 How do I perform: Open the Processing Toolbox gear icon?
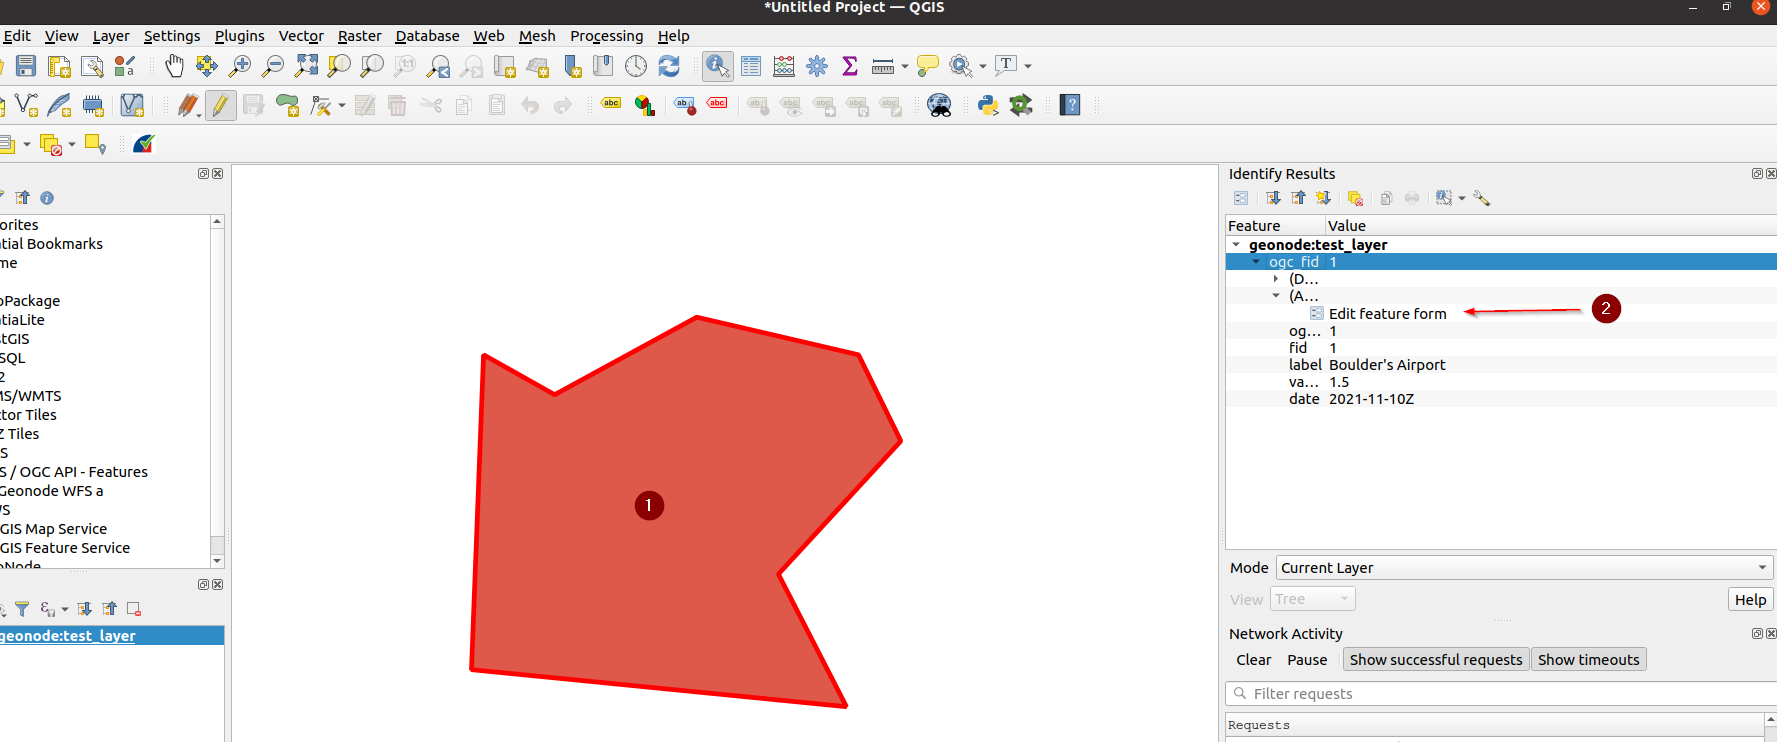pyautogui.click(x=817, y=66)
